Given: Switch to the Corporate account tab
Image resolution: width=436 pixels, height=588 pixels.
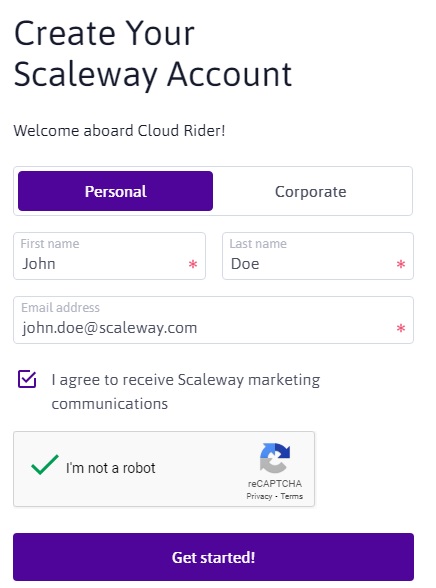Looking at the screenshot, I should 310,191.
